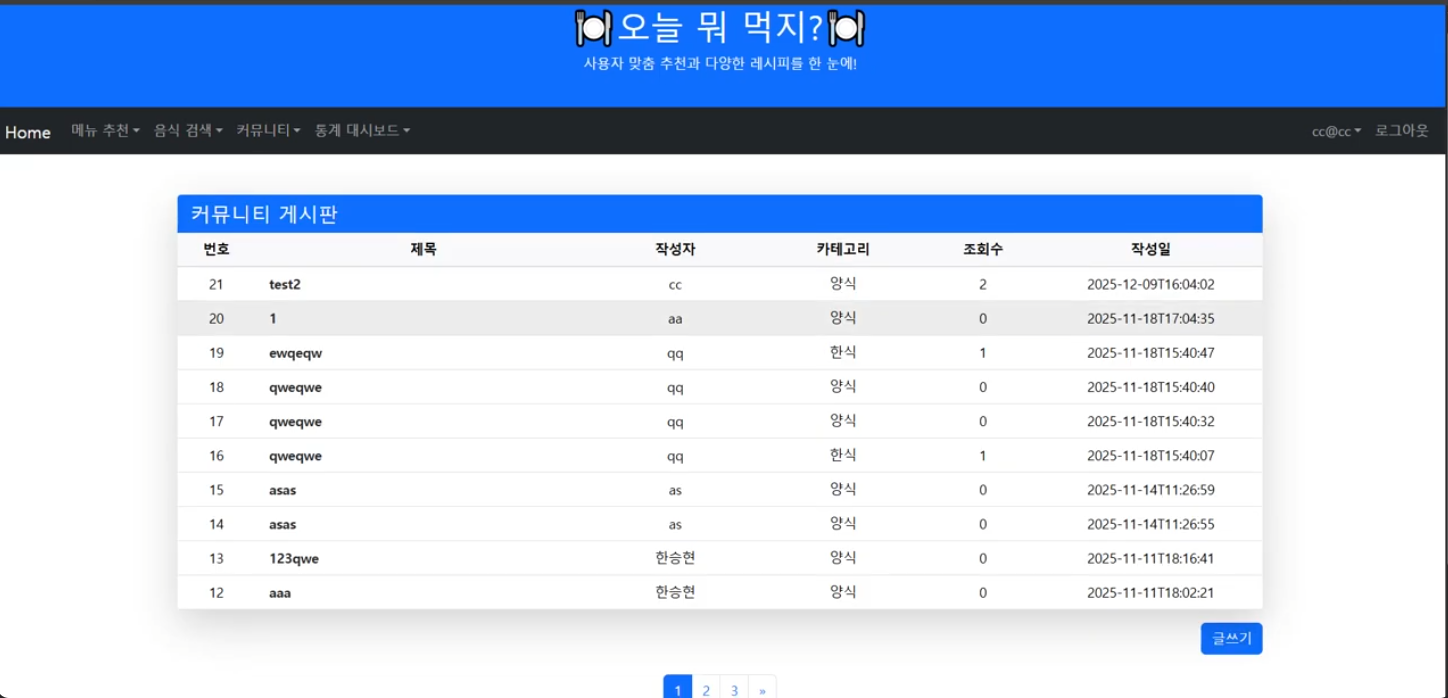Select author cc in row 21
The width and height of the screenshot is (1448, 698).
pyautogui.click(x=675, y=285)
